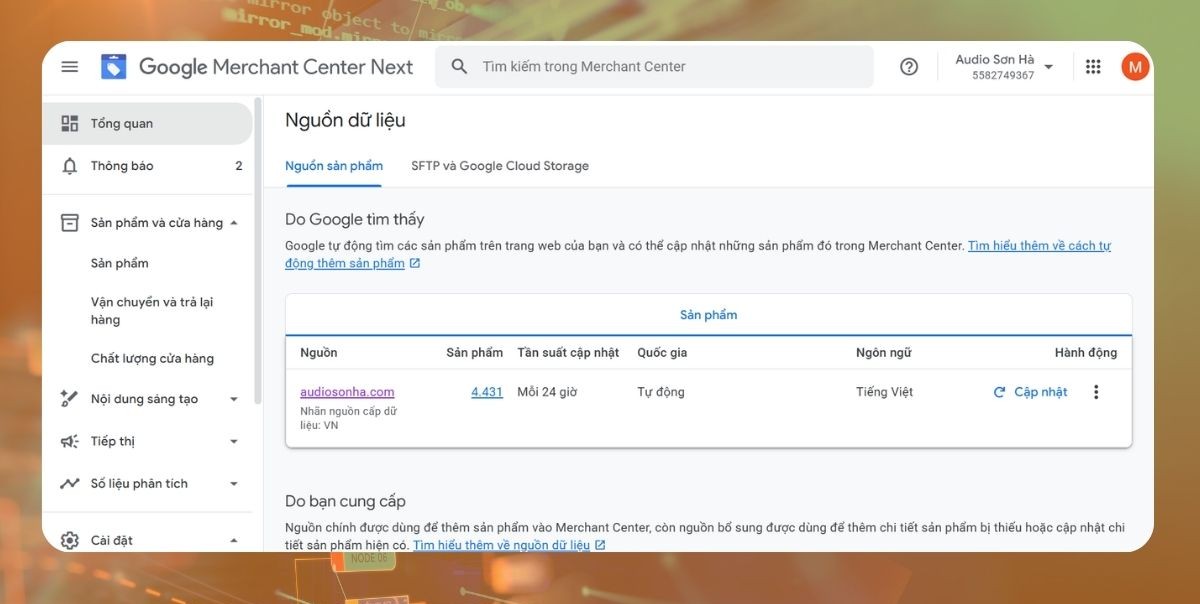Click the Tìm kiếm trong Merchant Center field
1200x604 pixels.
pyautogui.click(x=670, y=67)
